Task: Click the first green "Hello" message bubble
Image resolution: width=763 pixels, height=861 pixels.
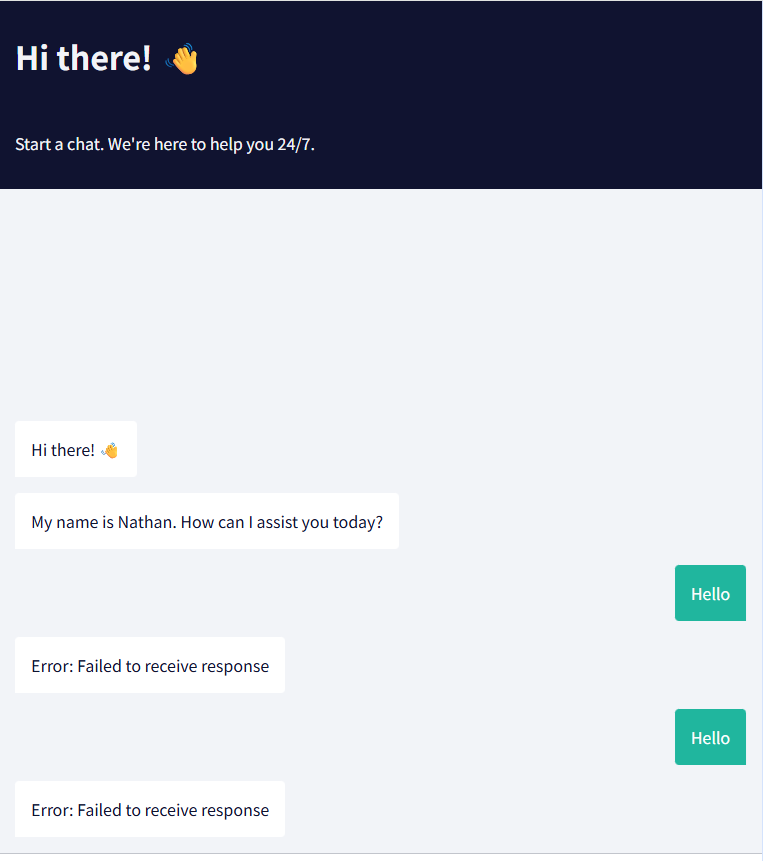Action: (710, 594)
